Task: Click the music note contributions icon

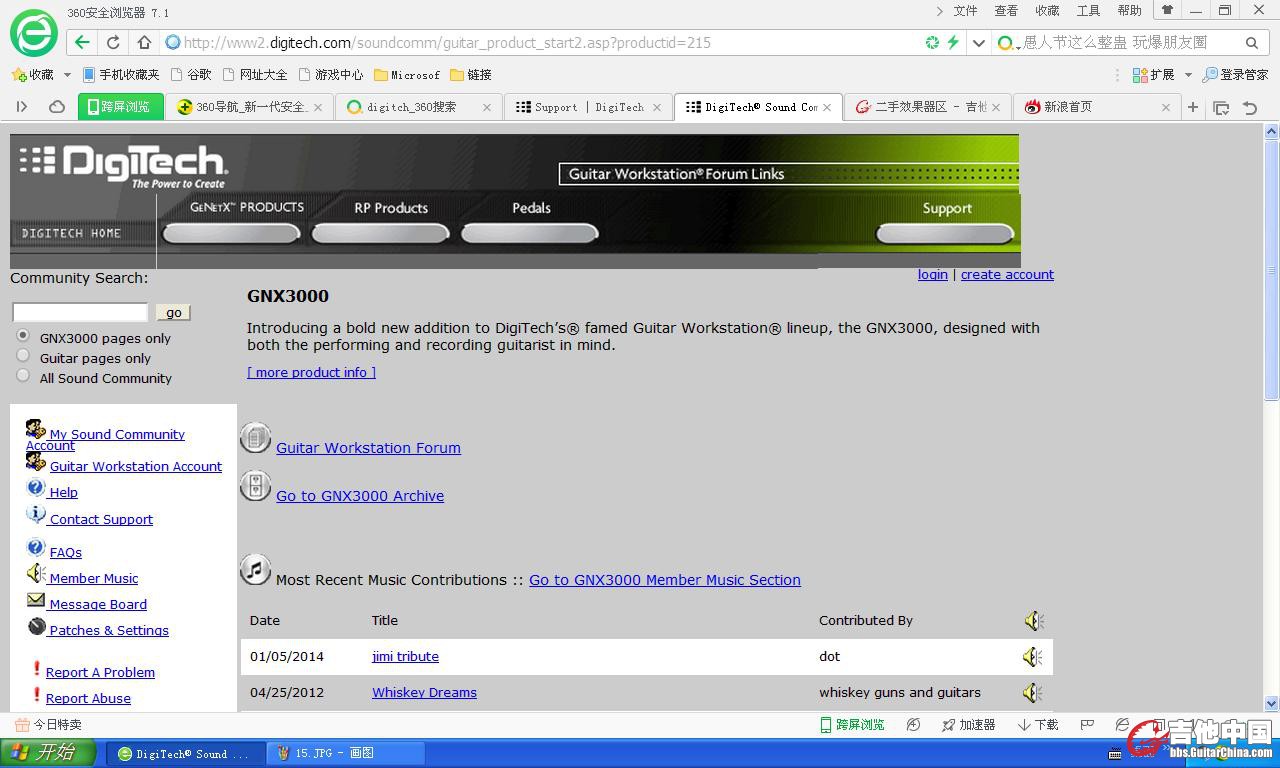Action: [x=256, y=570]
